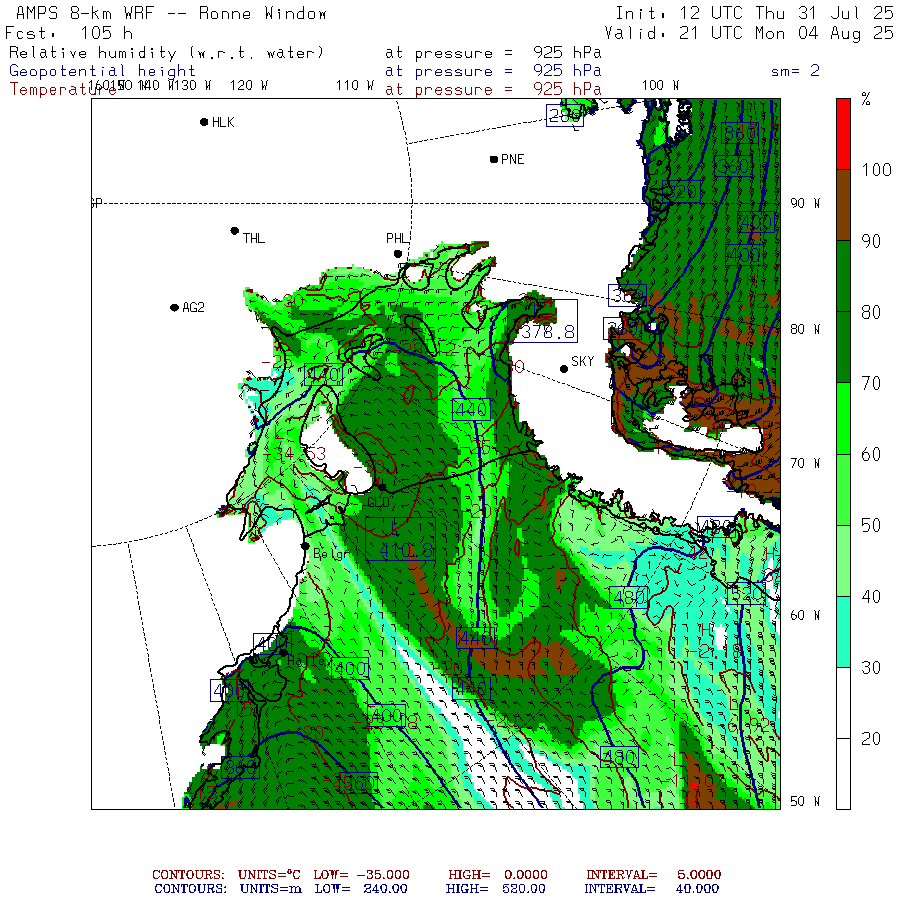Viewport: 900px width, 900px height.
Task: Click the 'INTERVAL= 5.0000' legend value
Action: pyautogui.click(x=653, y=875)
